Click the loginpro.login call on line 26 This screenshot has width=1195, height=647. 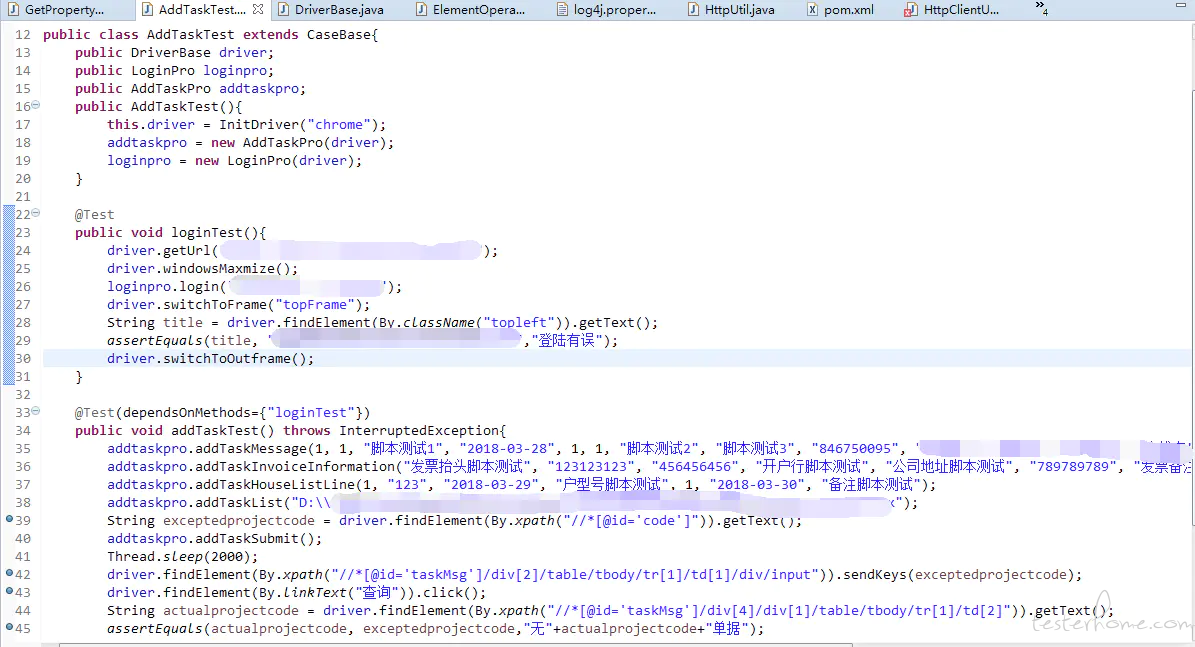[255, 287]
